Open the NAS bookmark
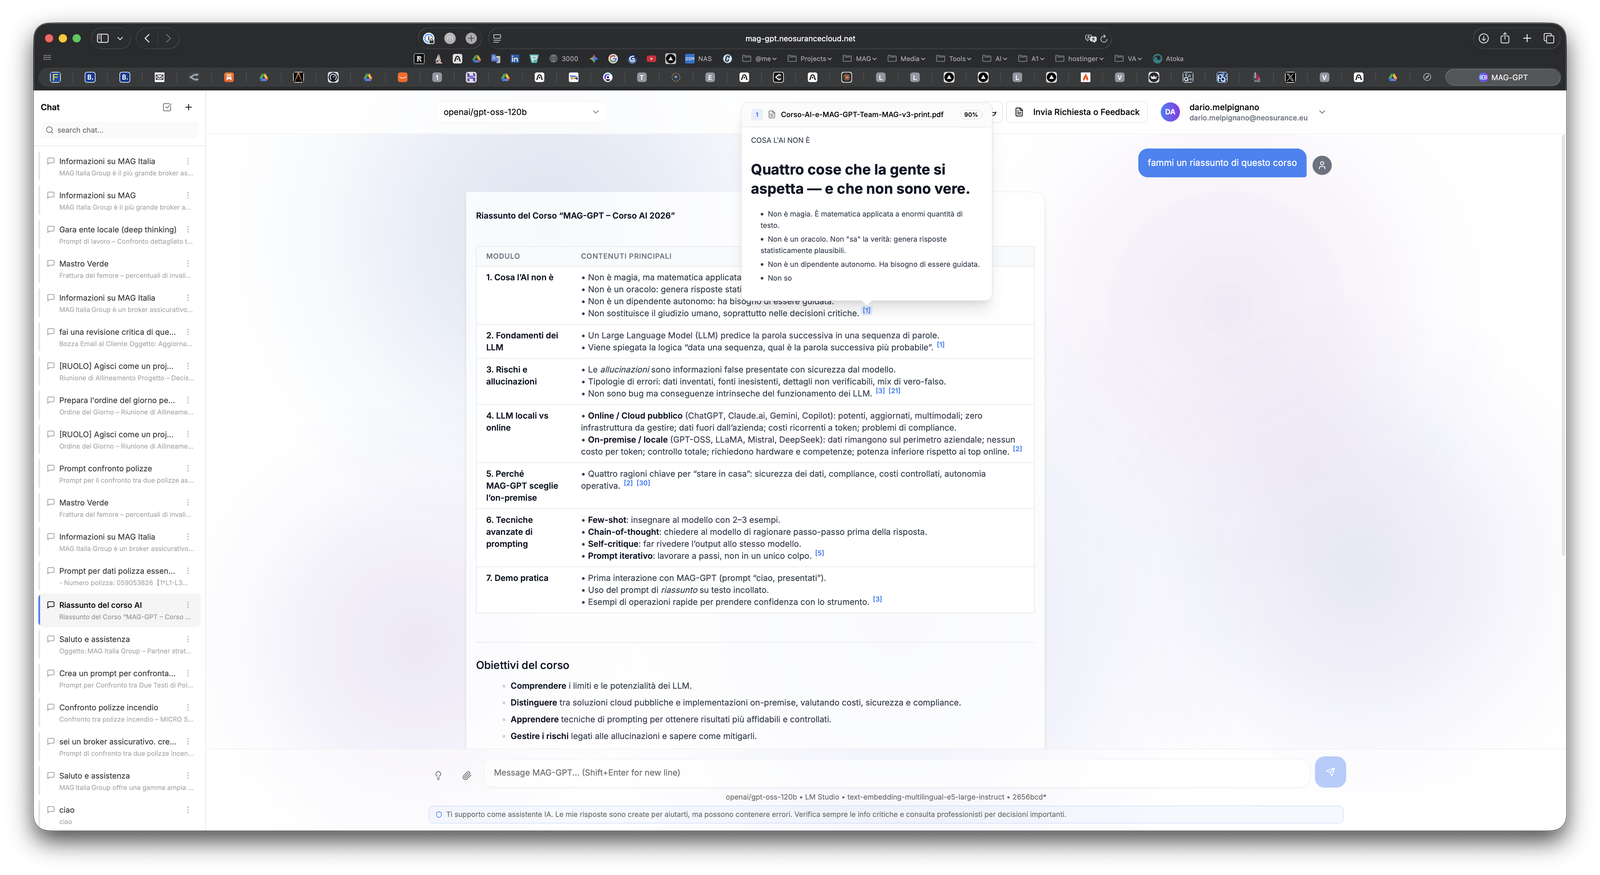1600x875 pixels. (699, 59)
